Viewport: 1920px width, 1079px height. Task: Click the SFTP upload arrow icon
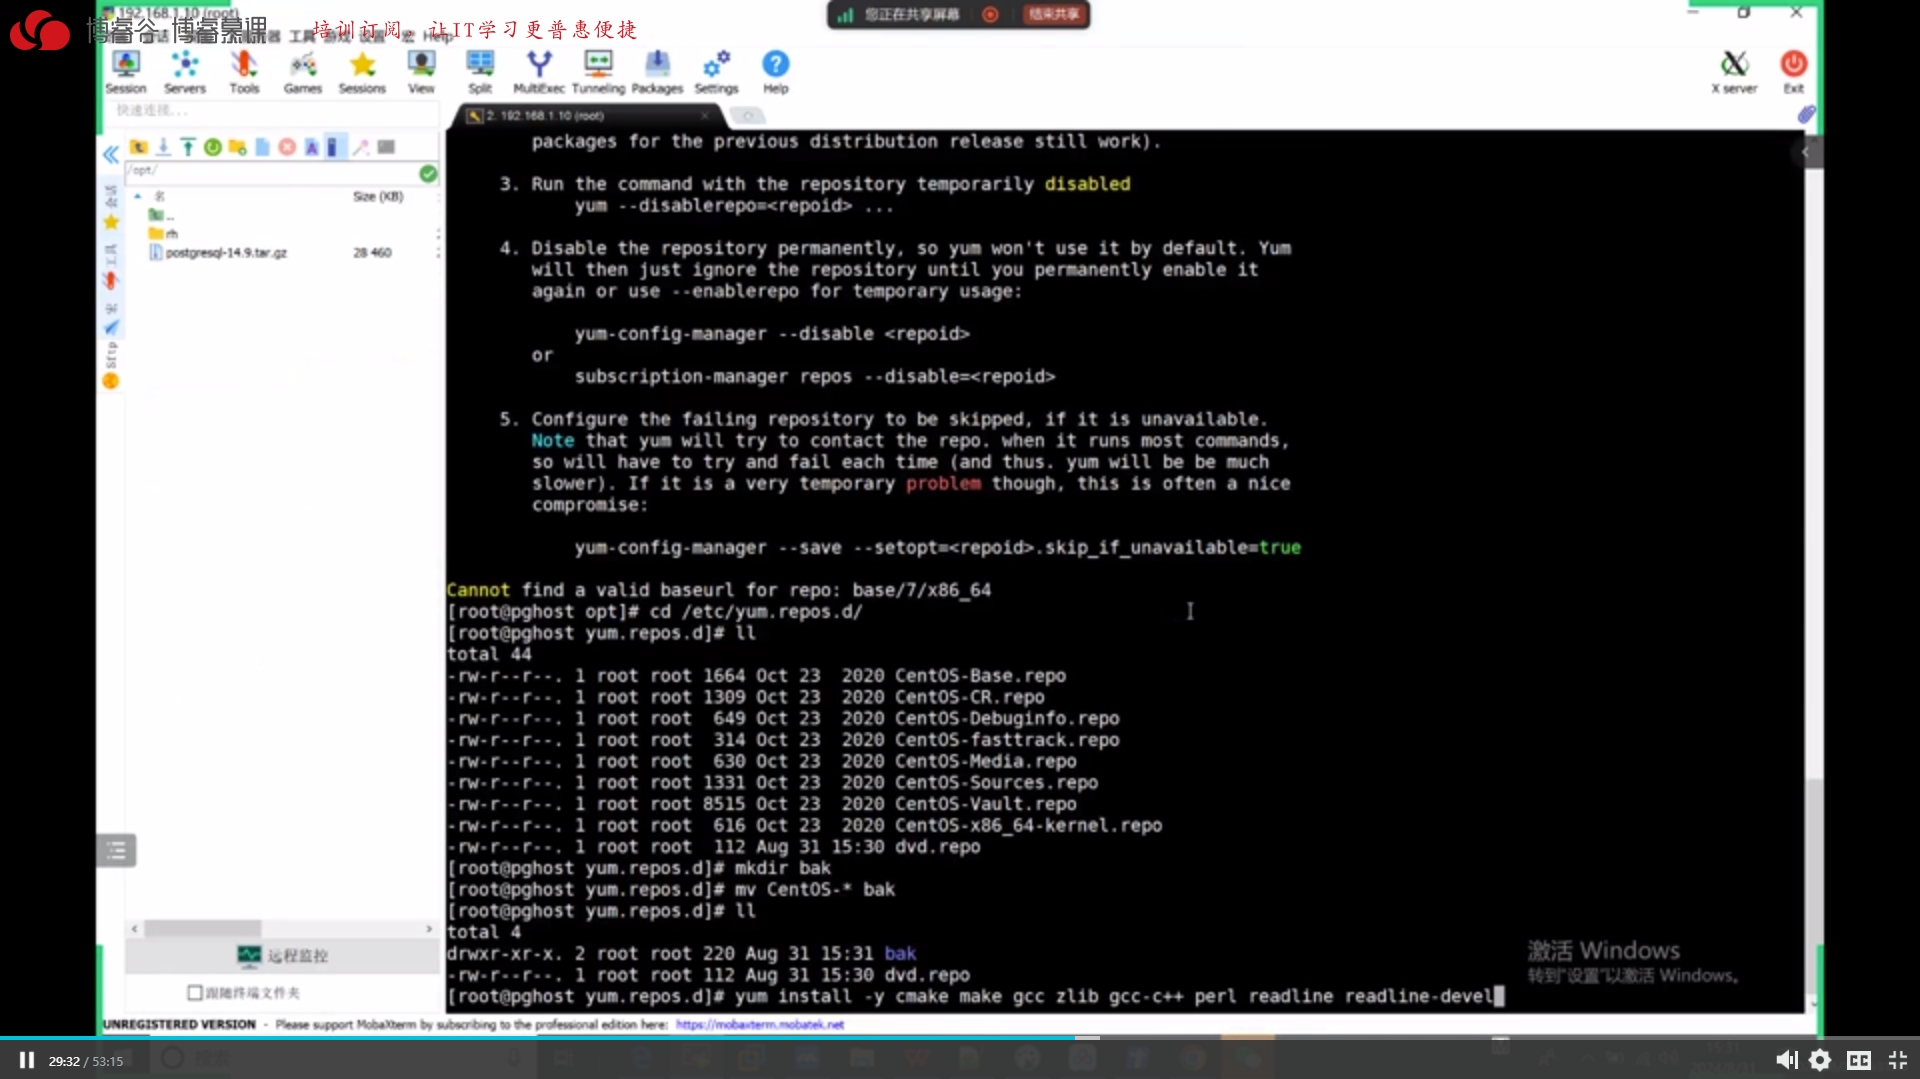(x=188, y=147)
